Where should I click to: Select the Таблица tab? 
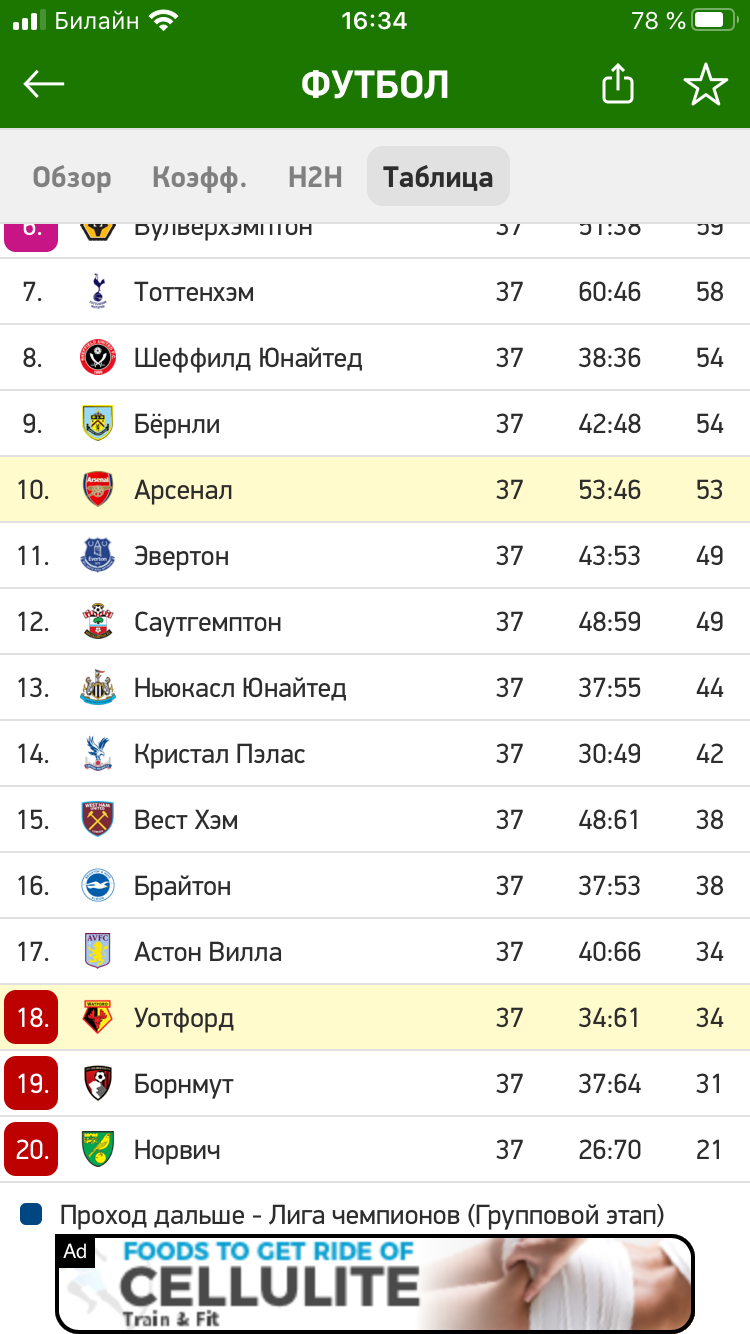438,177
